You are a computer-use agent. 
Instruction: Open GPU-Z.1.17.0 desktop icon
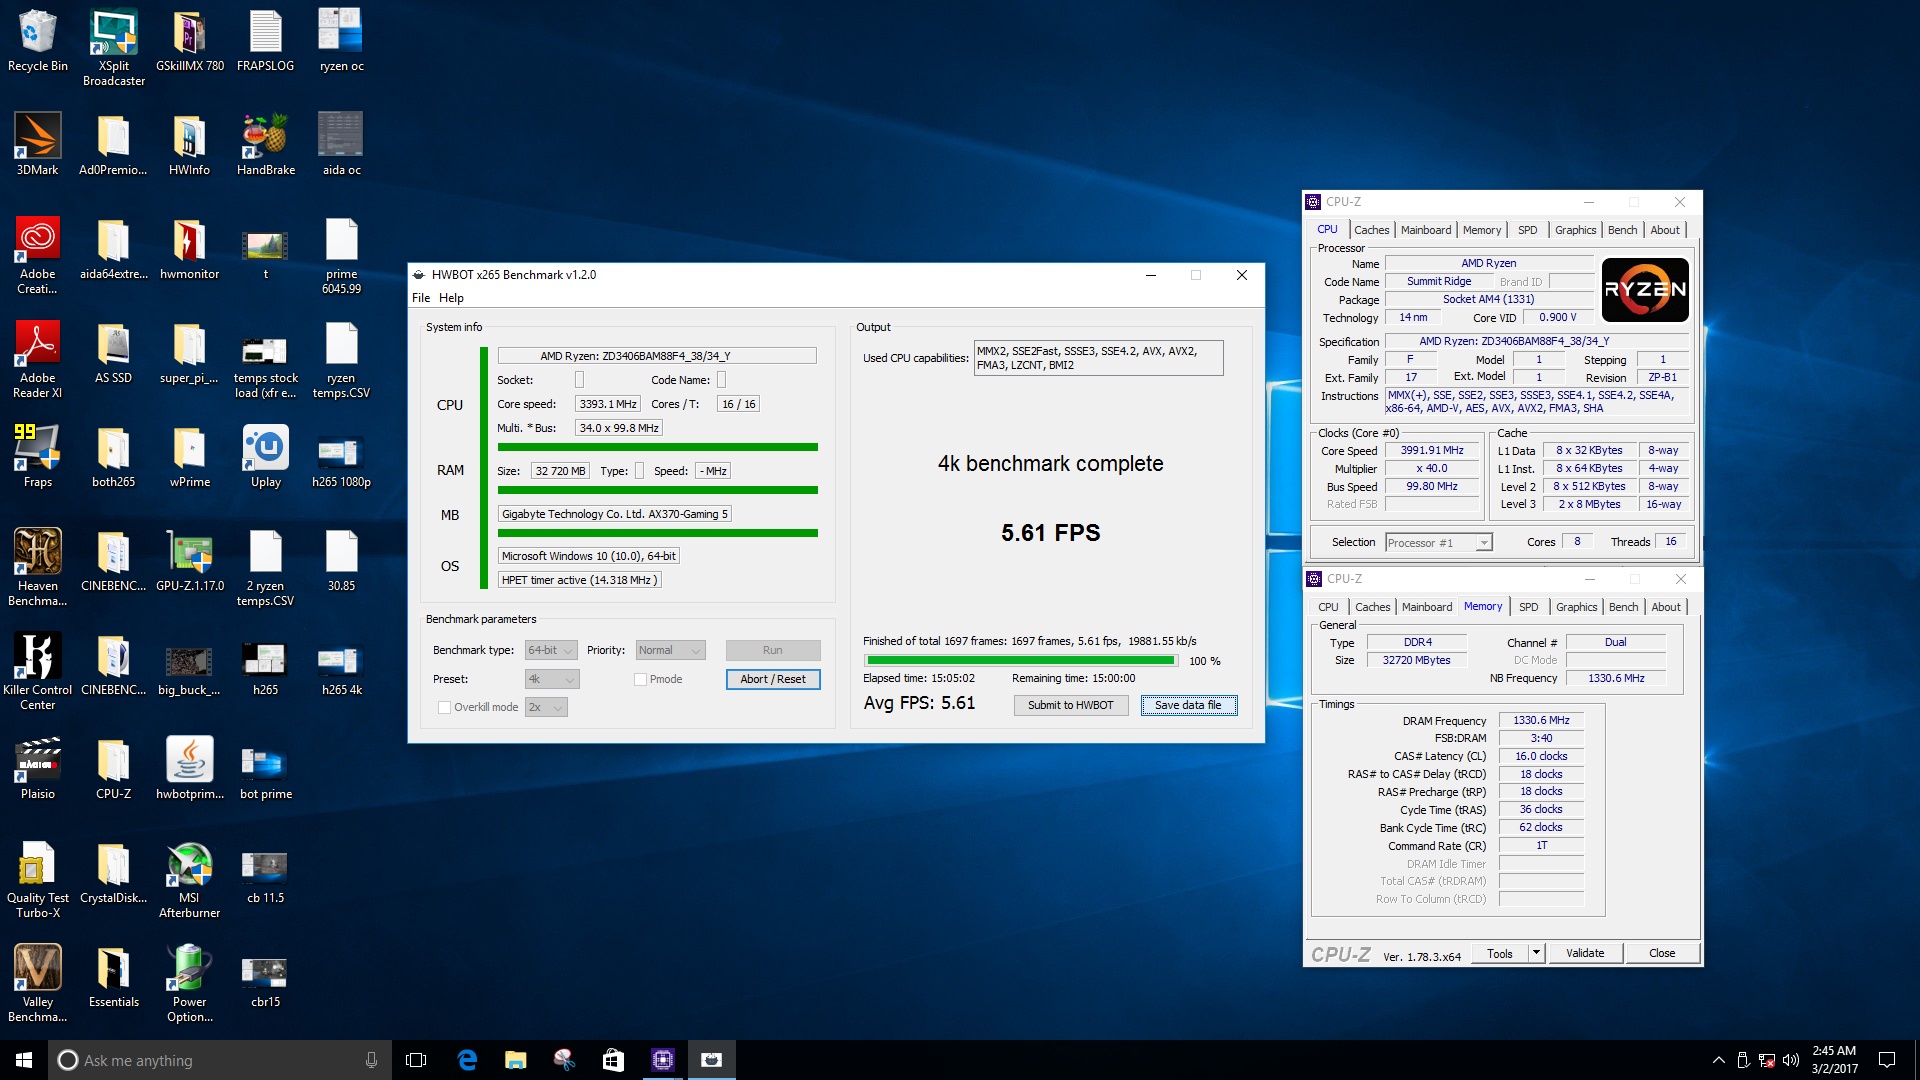190,560
